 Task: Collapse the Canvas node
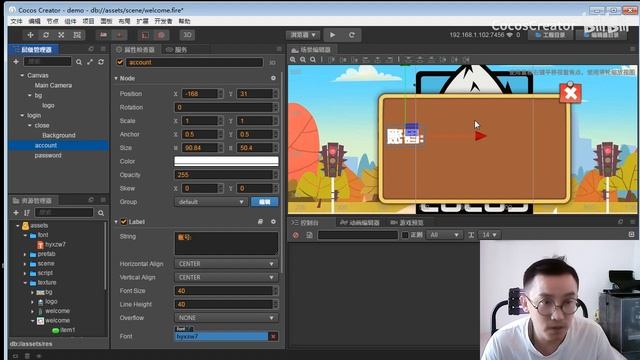(22, 76)
